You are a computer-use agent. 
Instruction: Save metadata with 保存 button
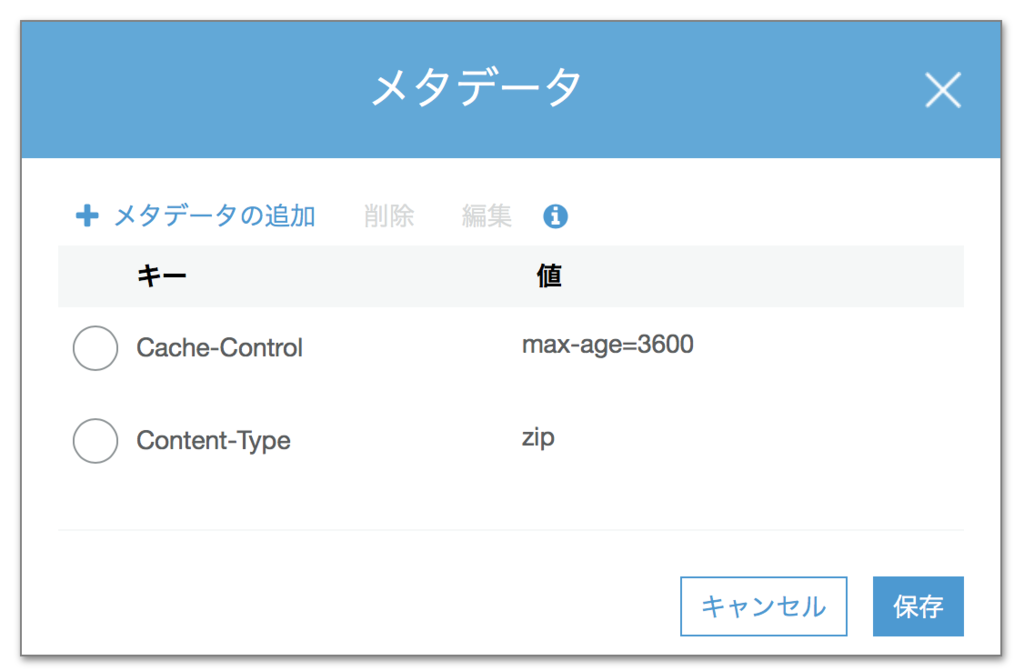[918, 606]
